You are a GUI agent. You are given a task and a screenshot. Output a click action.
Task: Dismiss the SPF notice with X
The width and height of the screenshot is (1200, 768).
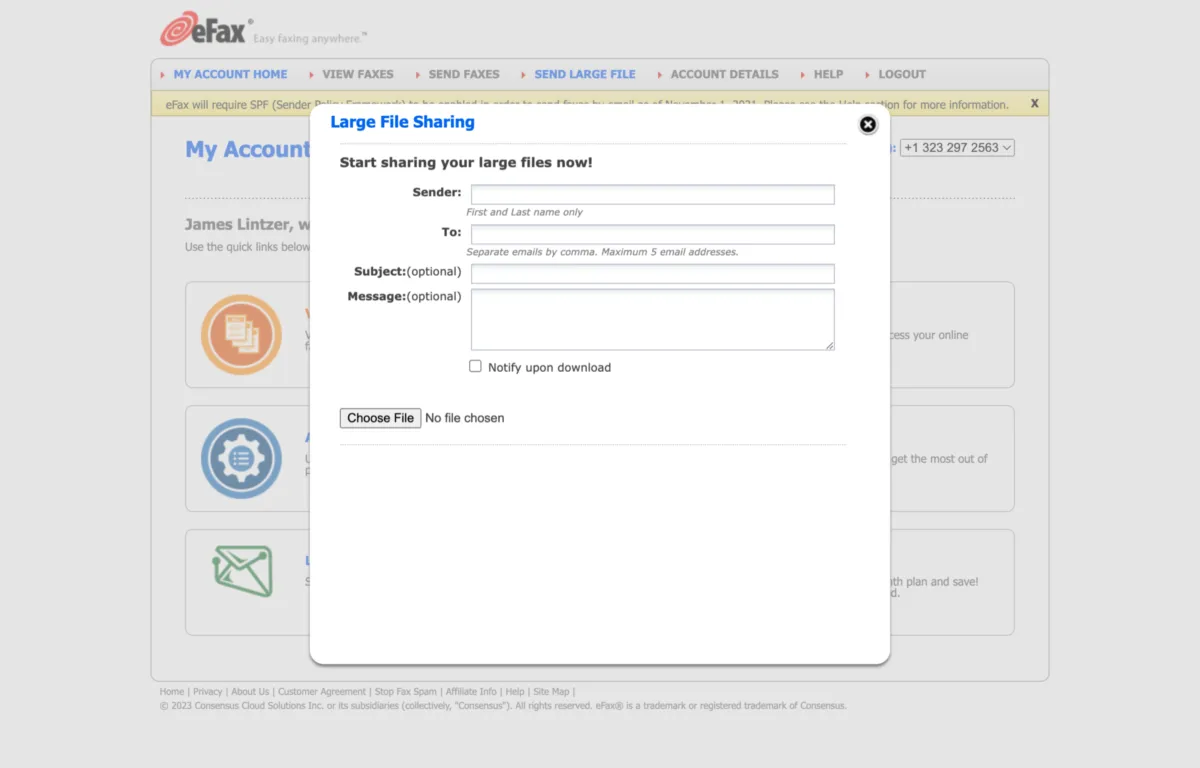click(x=1035, y=103)
